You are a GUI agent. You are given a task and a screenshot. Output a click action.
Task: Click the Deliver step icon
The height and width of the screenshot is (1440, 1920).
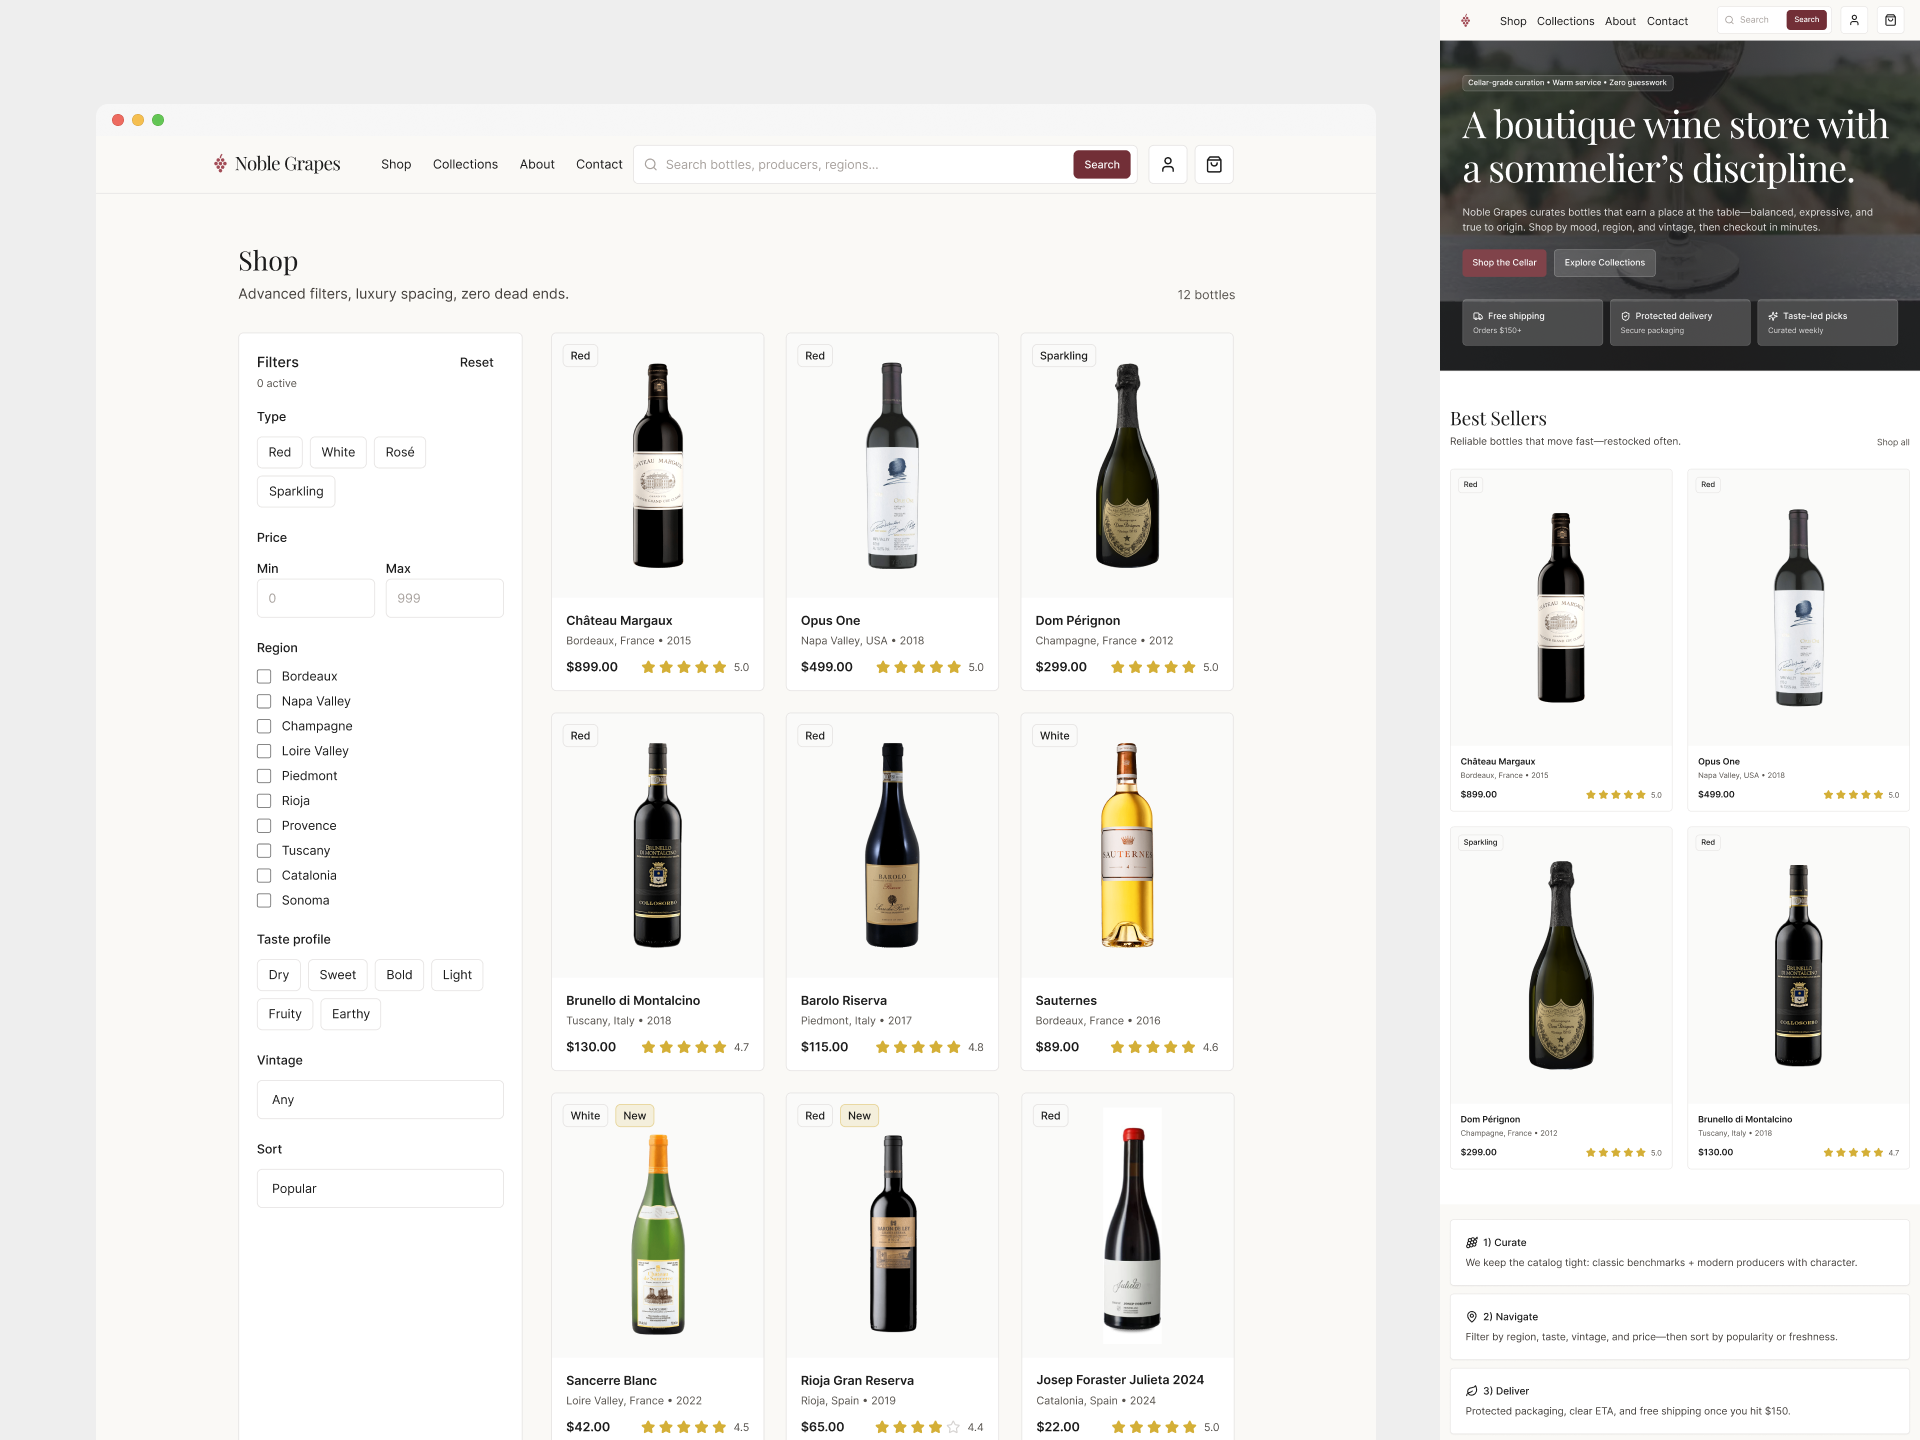pyautogui.click(x=1472, y=1391)
